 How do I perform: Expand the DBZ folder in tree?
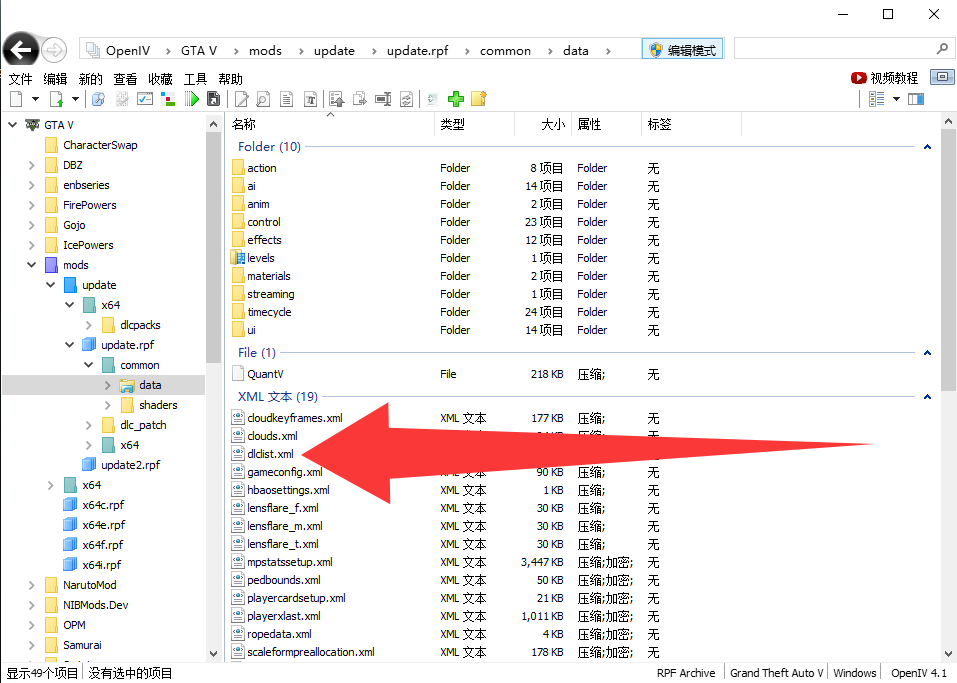click(32, 165)
